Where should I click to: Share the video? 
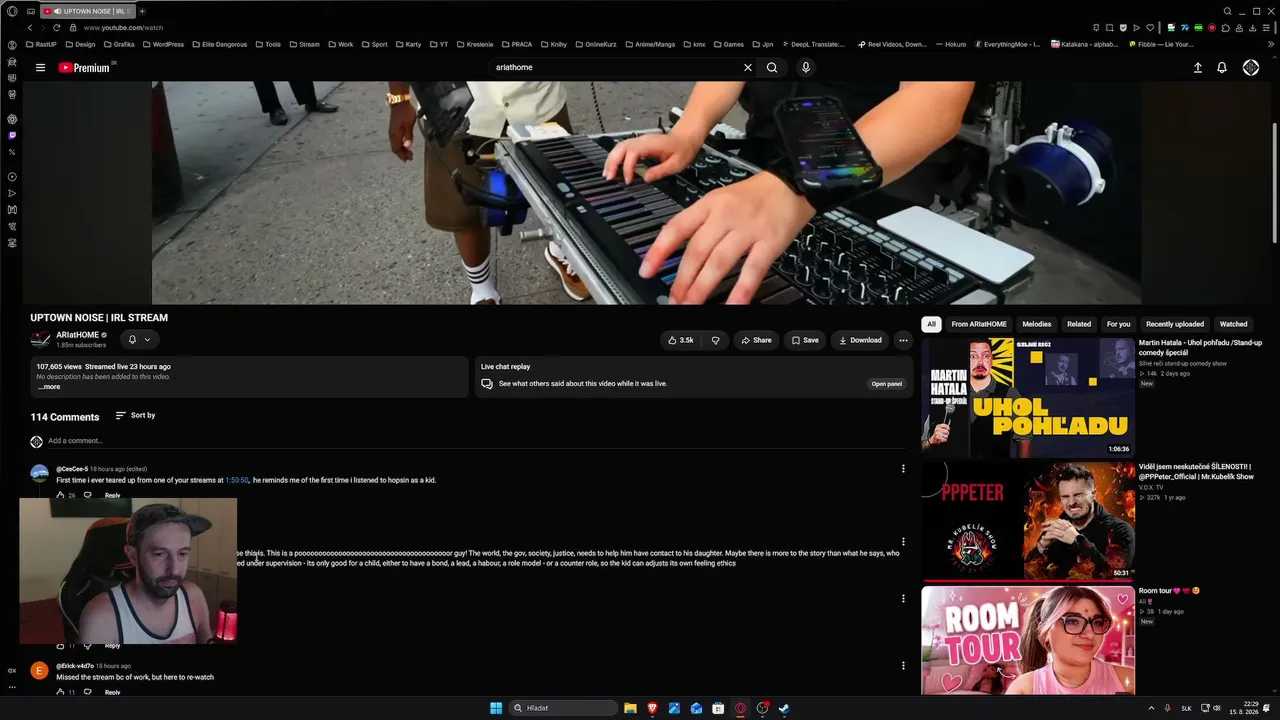pos(756,340)
